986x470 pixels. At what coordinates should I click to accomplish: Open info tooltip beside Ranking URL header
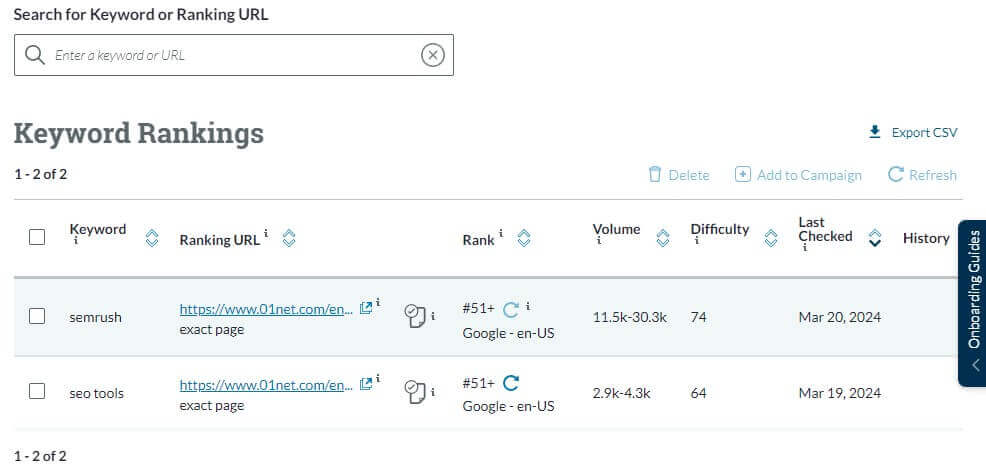[x=266, y=233]
